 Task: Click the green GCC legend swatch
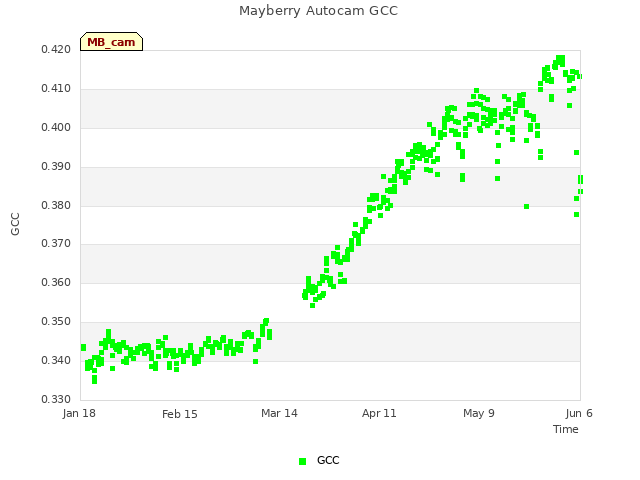coord(302,461)
